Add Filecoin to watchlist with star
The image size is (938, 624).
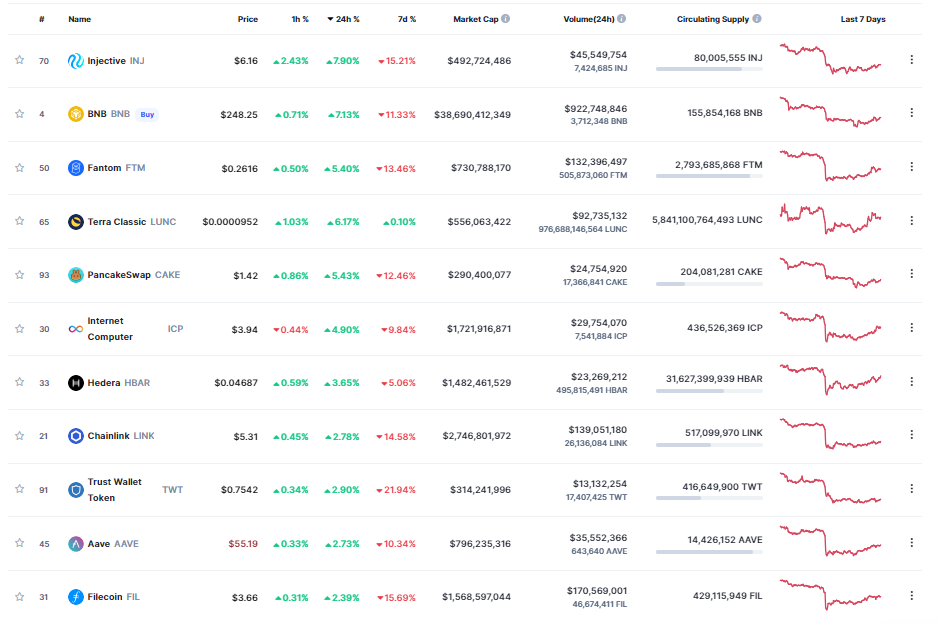pos(19,597)
